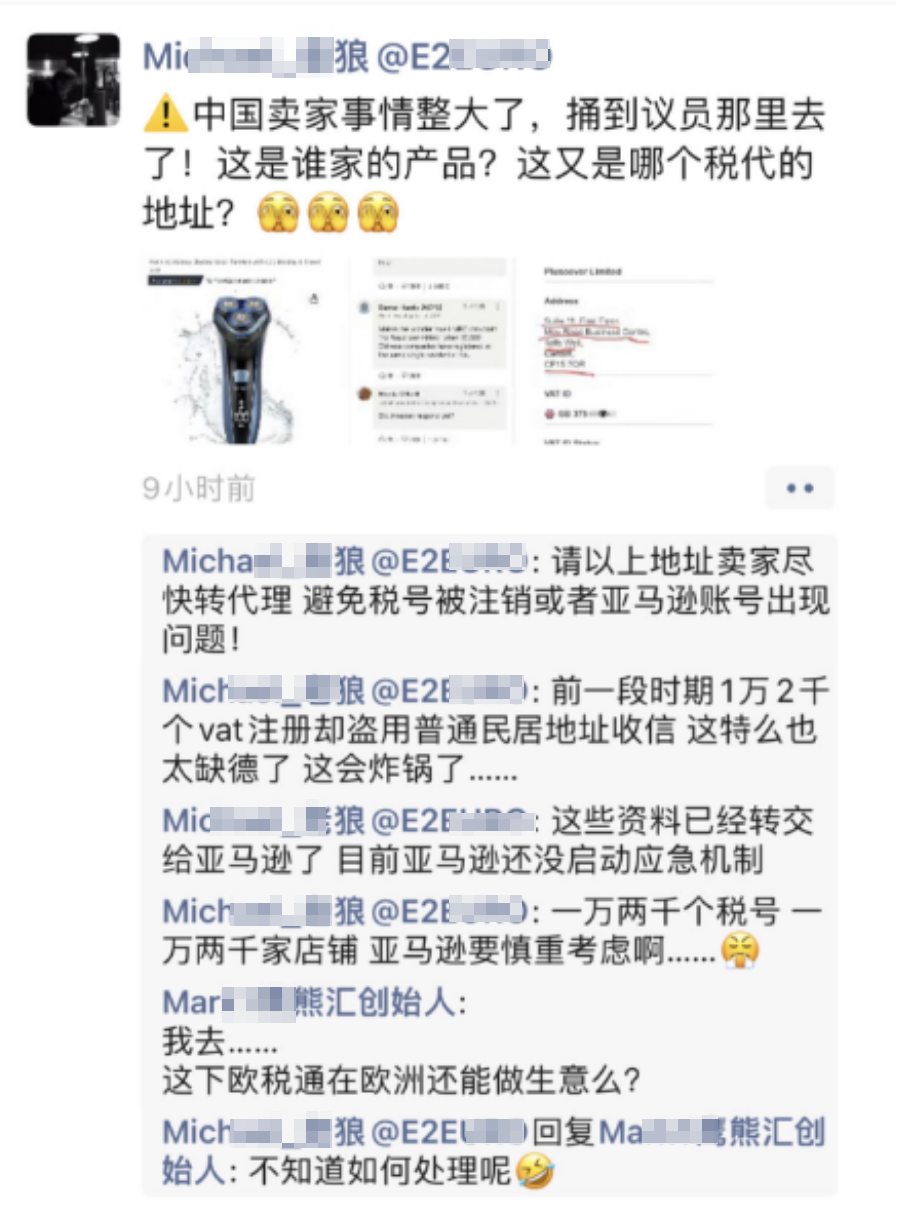This screenshot has height=1218, width=898.
Task: Tap the third shocked face emoji
Action: pos(378,212)
